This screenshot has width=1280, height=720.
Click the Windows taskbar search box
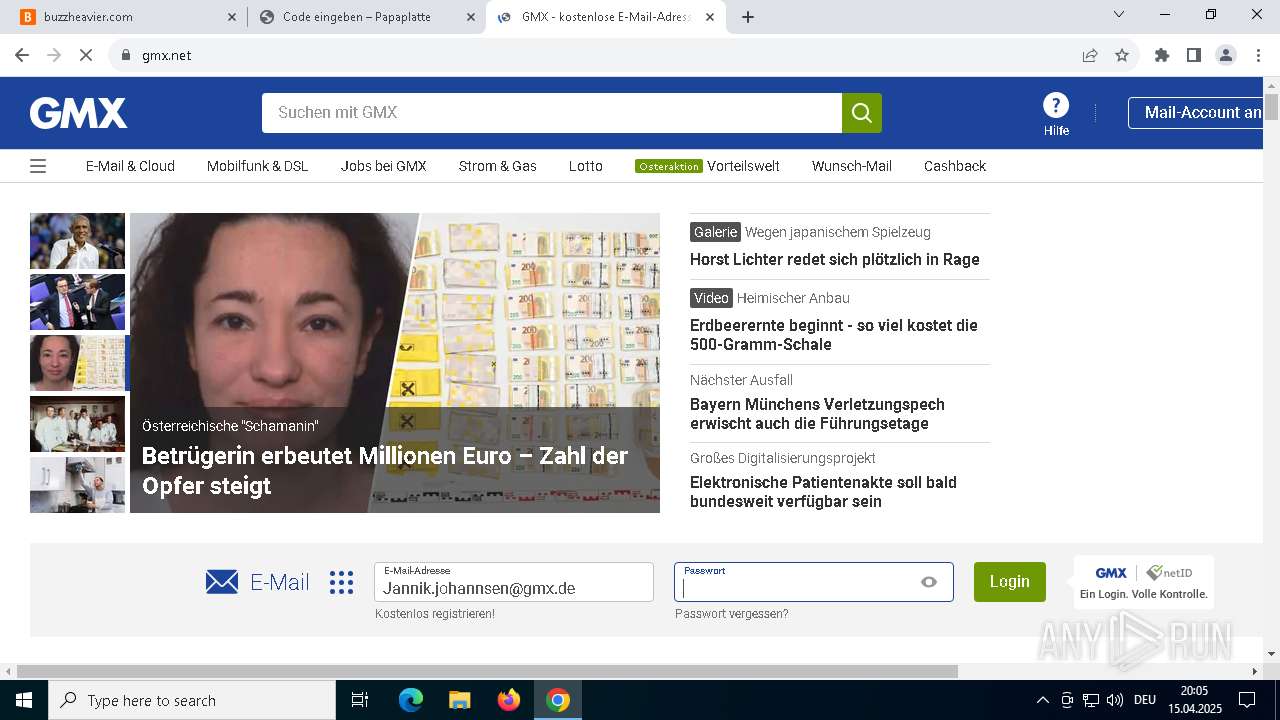192,700
